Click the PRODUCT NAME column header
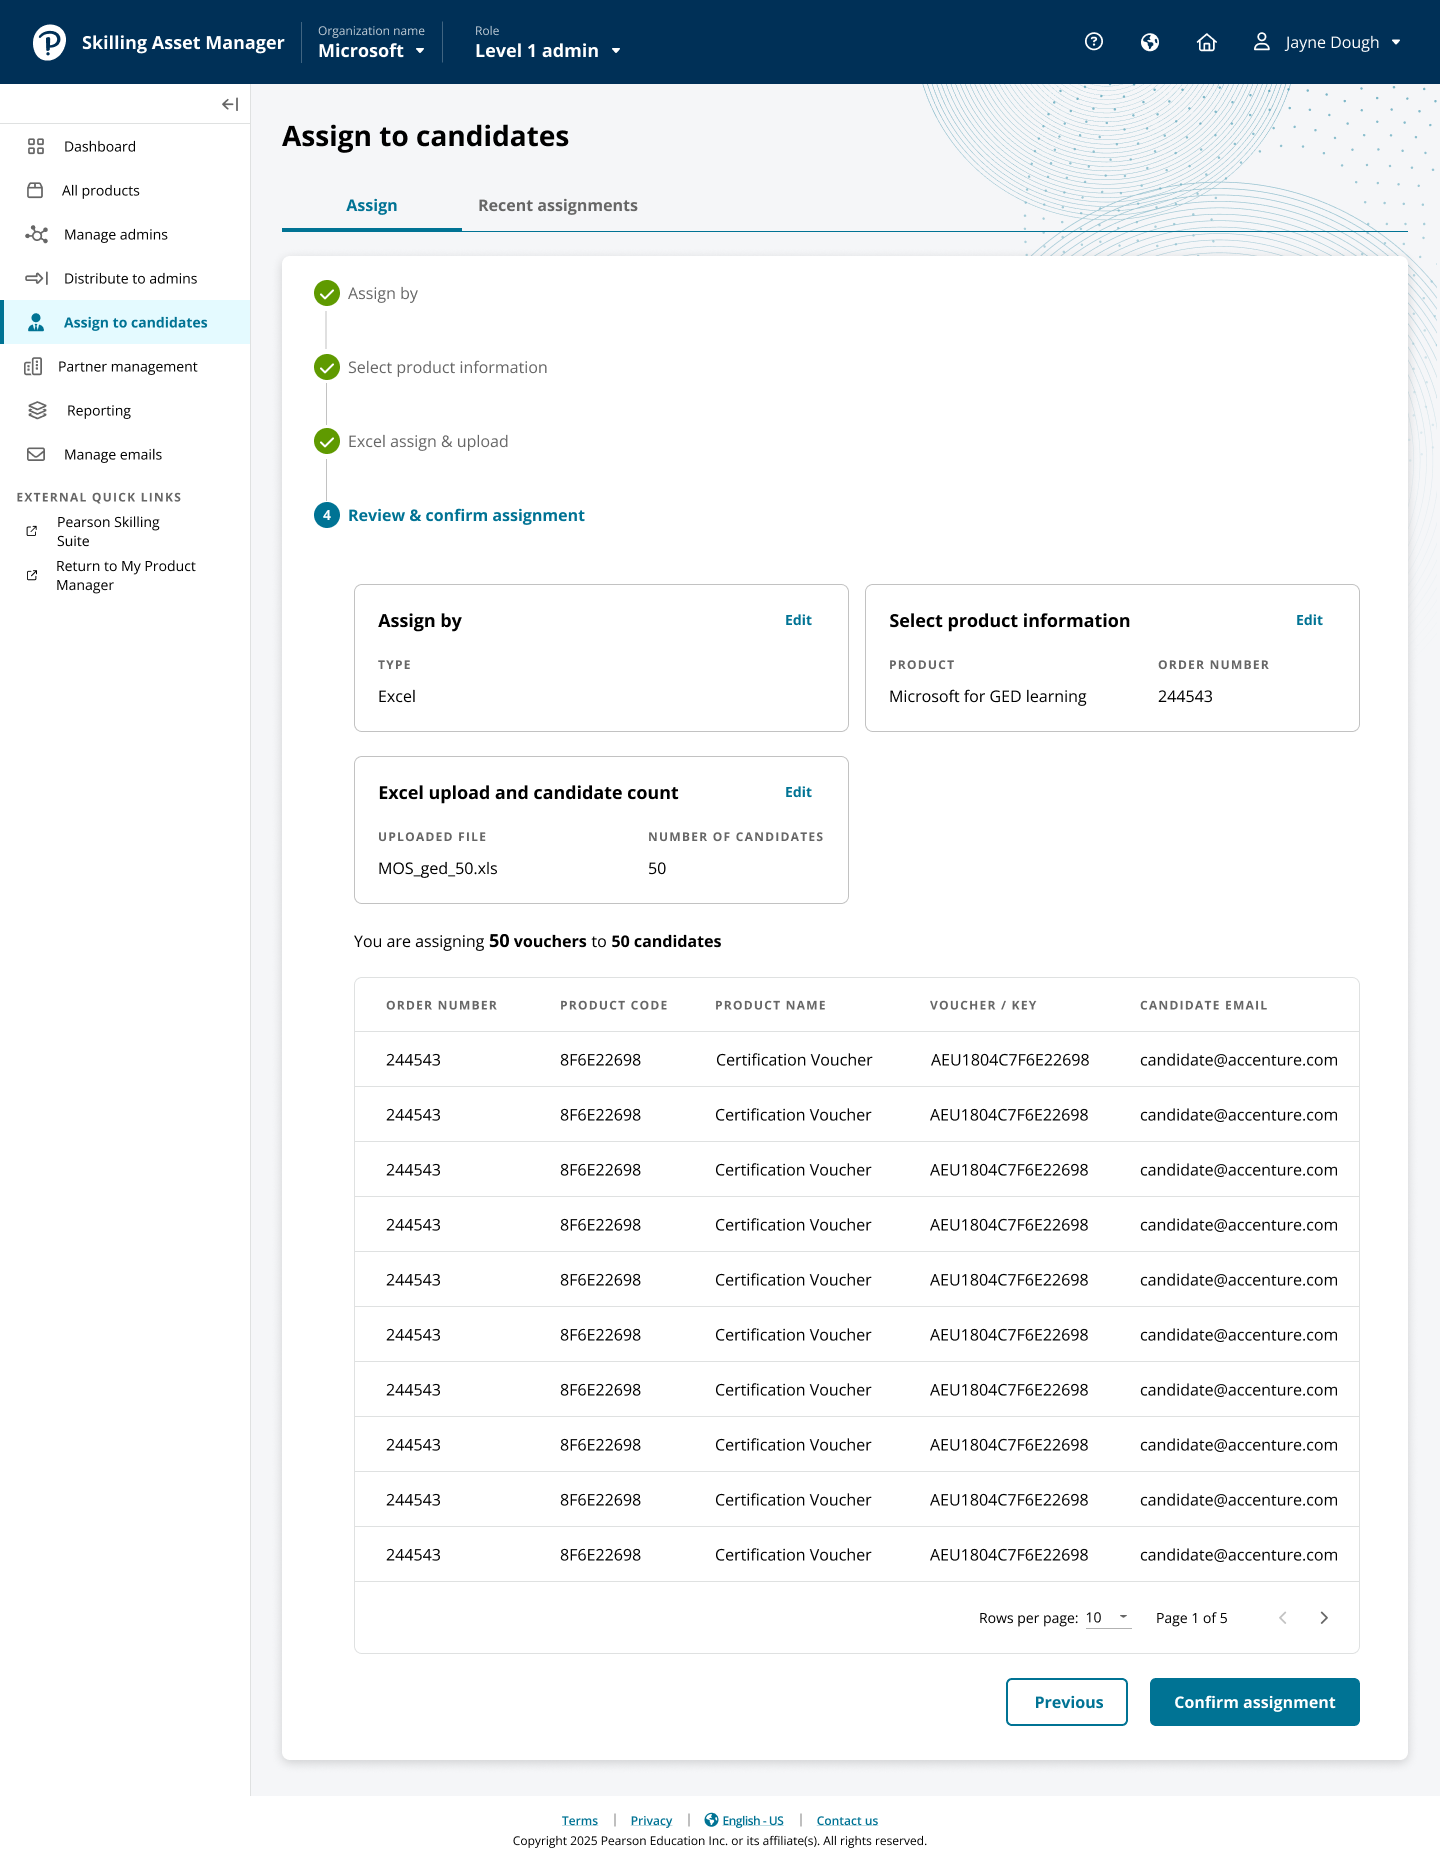This screenshot has height=1864, width=1440. [x=771, y=1005]
